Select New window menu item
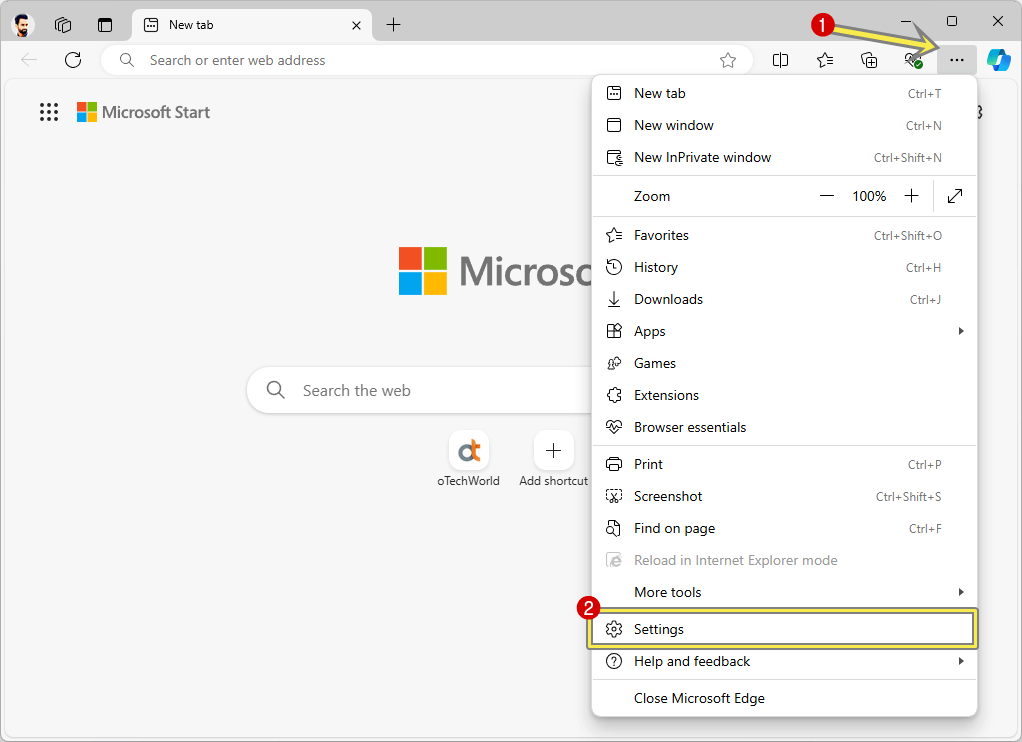Viewport: 1022px width, 742px height. click(784, 125)
